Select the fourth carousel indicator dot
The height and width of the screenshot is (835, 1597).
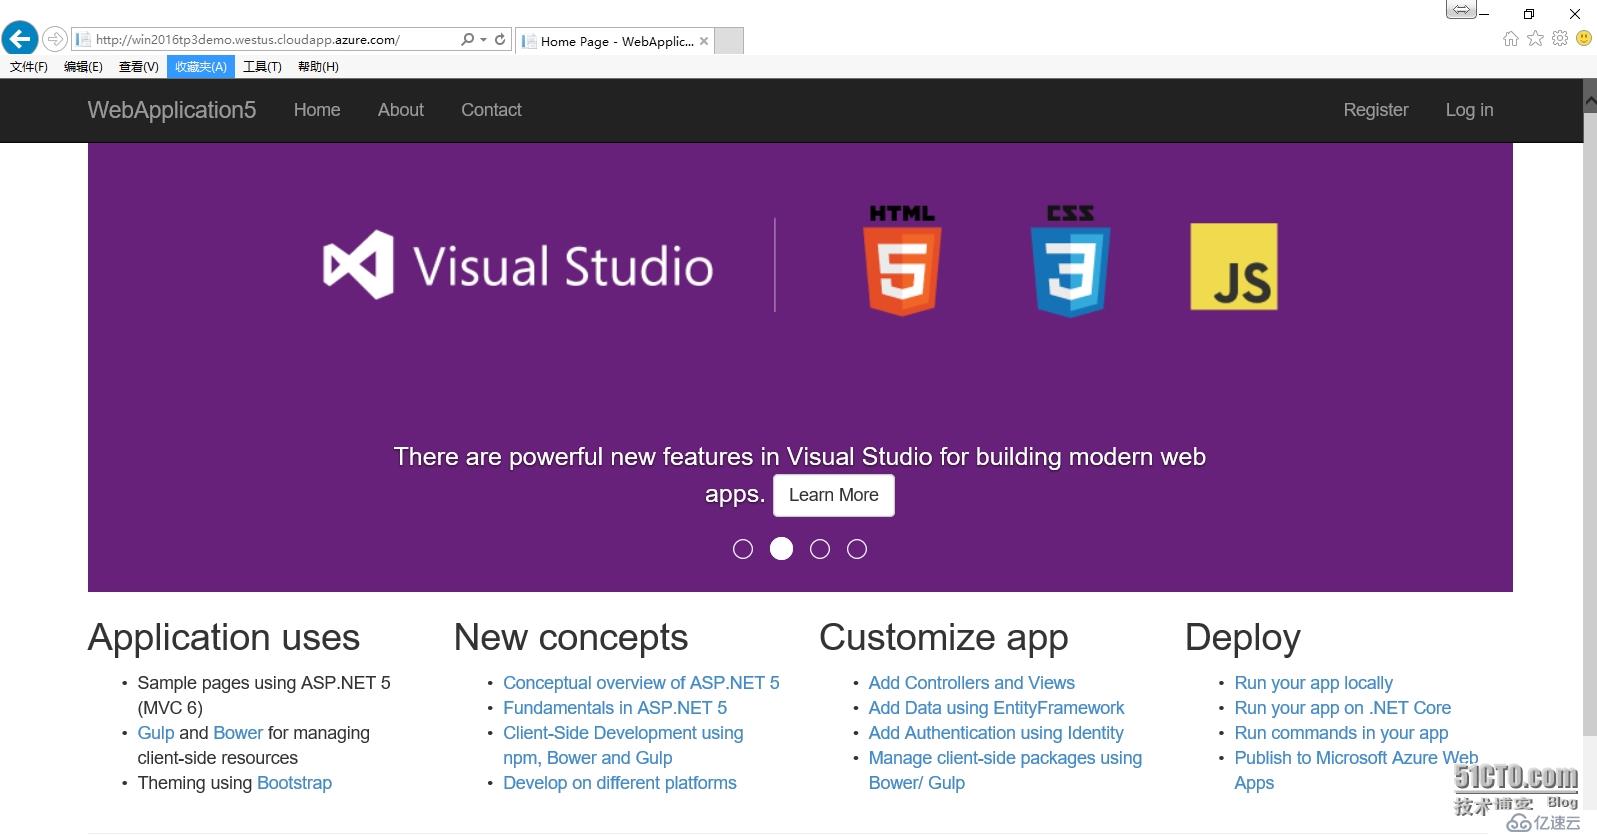click(x=857, y=549)
